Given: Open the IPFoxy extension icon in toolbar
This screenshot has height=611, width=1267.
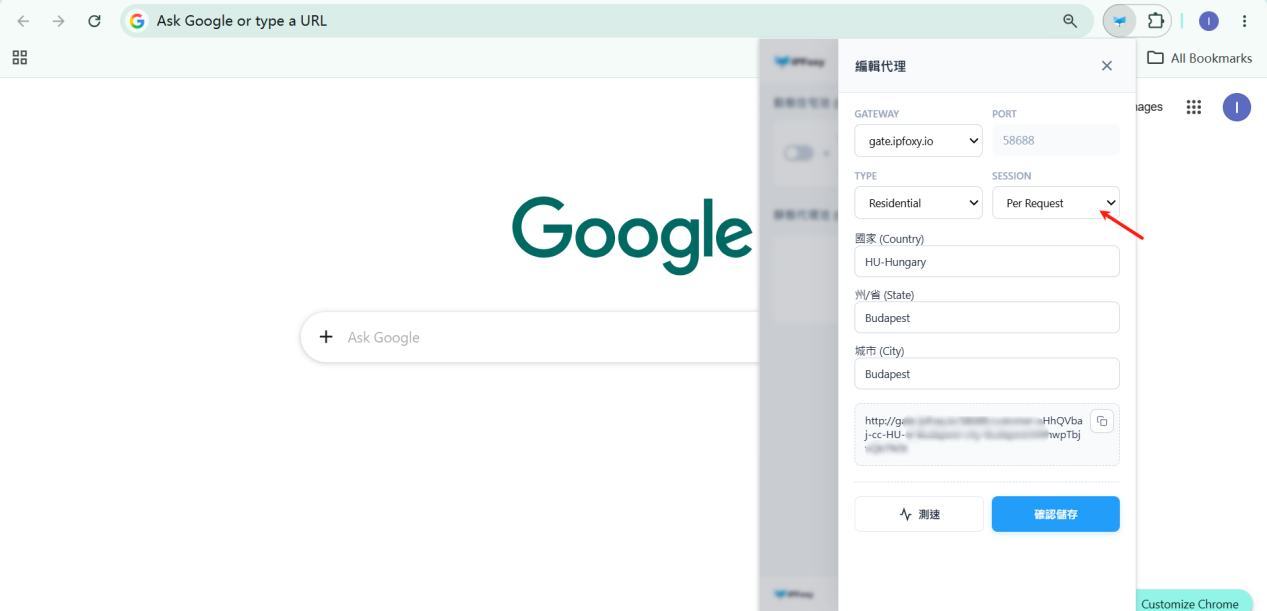Looking at the screenshot, I should pyautogui.click(x=1120, y=21).
